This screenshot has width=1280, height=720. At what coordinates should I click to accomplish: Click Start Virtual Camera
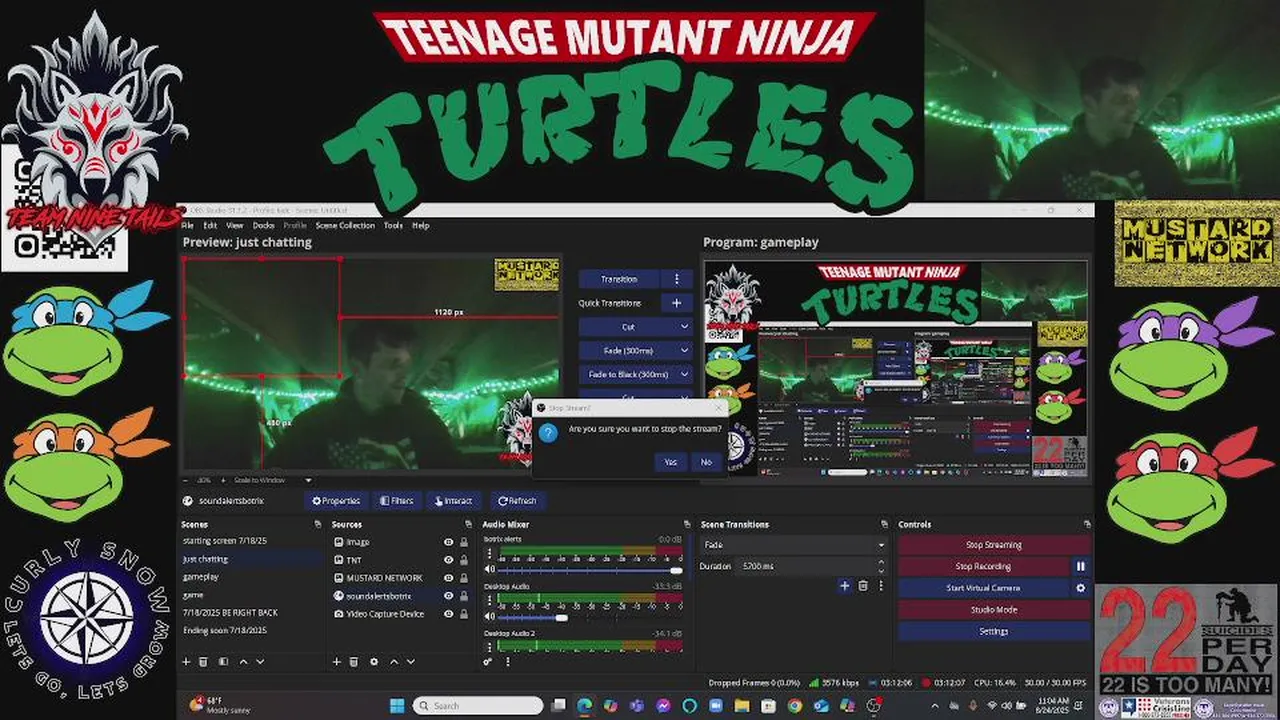(983, 588)
